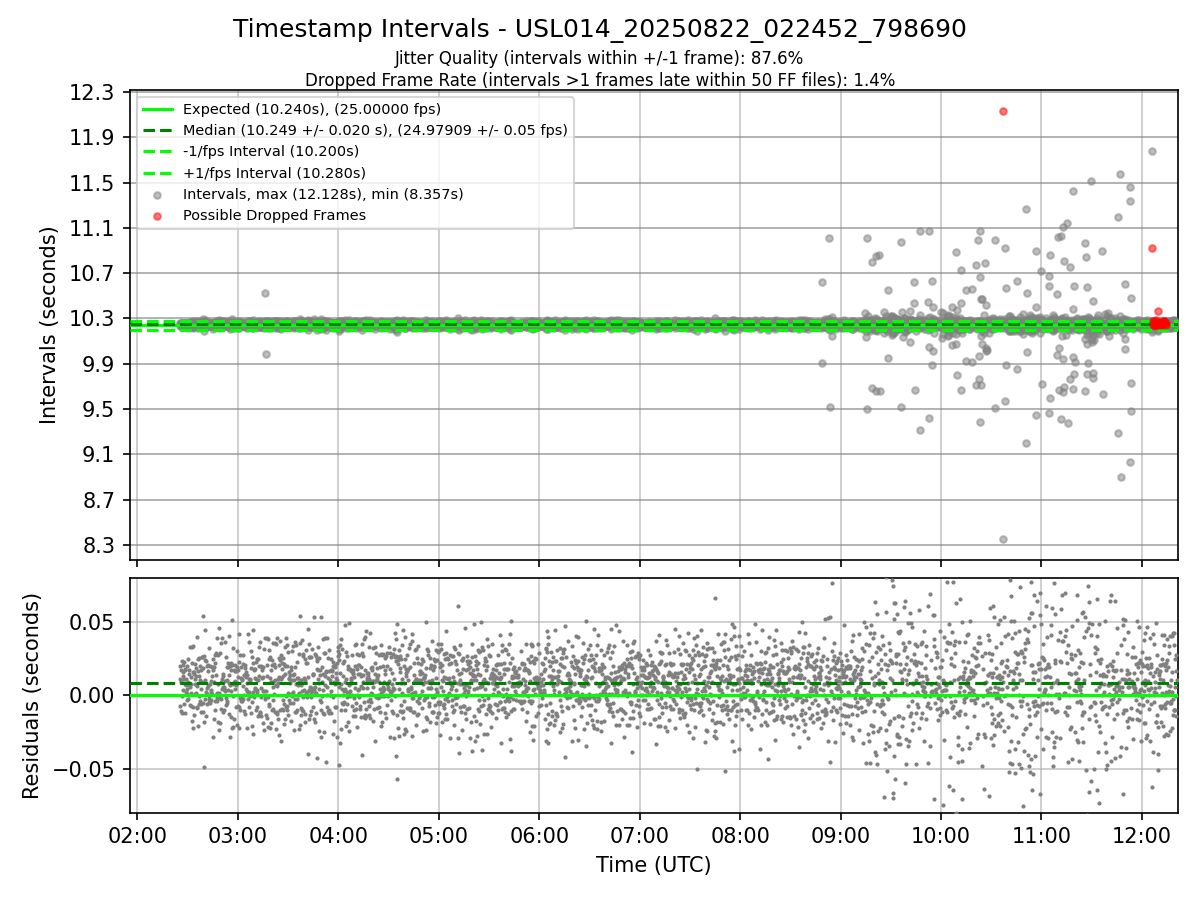
Task: Click the '07:00' time tick label
Action: 639,835
